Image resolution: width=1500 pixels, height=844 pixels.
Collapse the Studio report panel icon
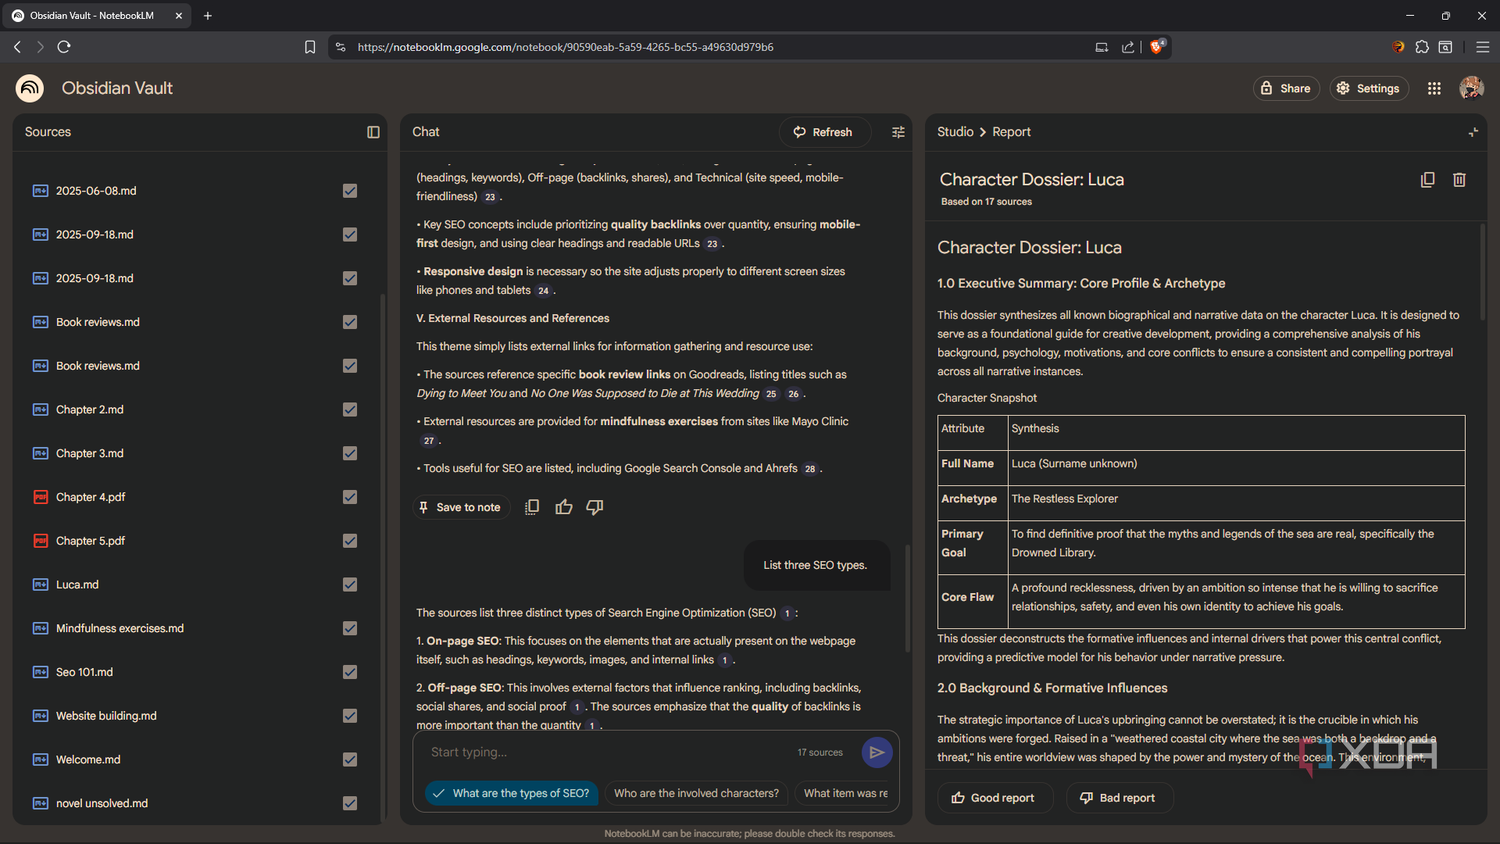click(1473, 132)
